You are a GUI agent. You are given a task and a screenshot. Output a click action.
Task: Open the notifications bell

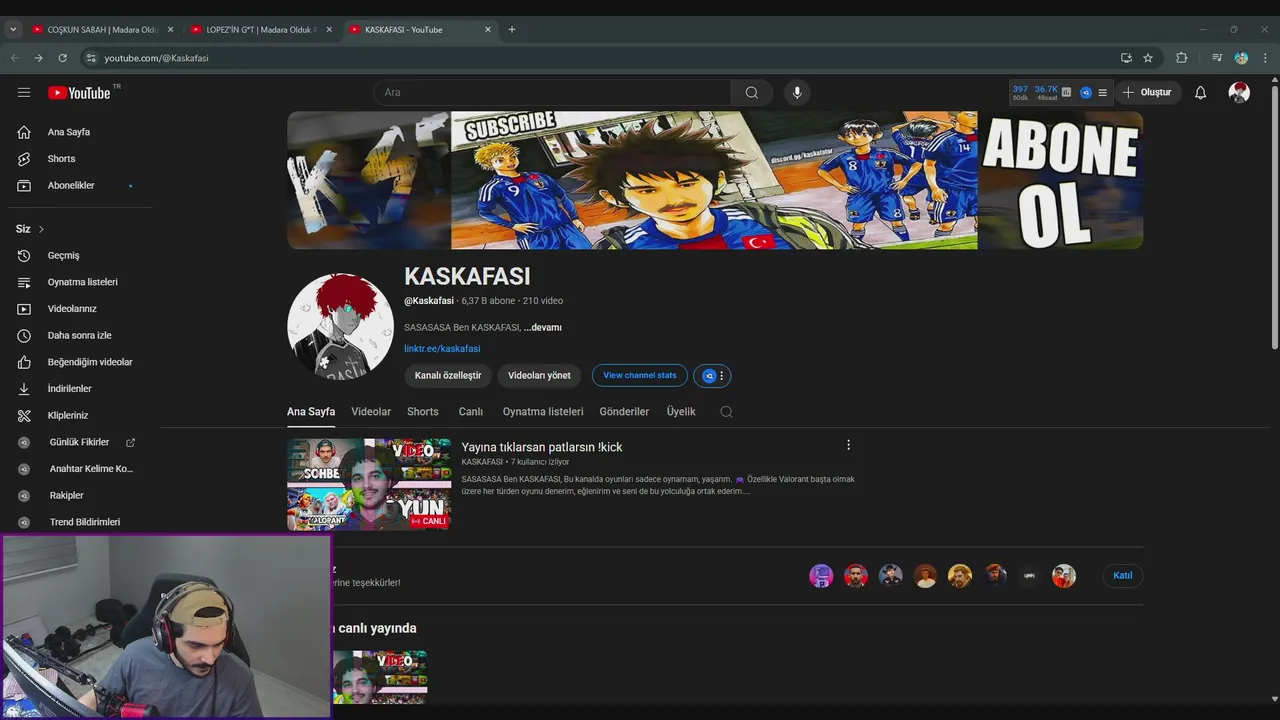(1201, 92)
